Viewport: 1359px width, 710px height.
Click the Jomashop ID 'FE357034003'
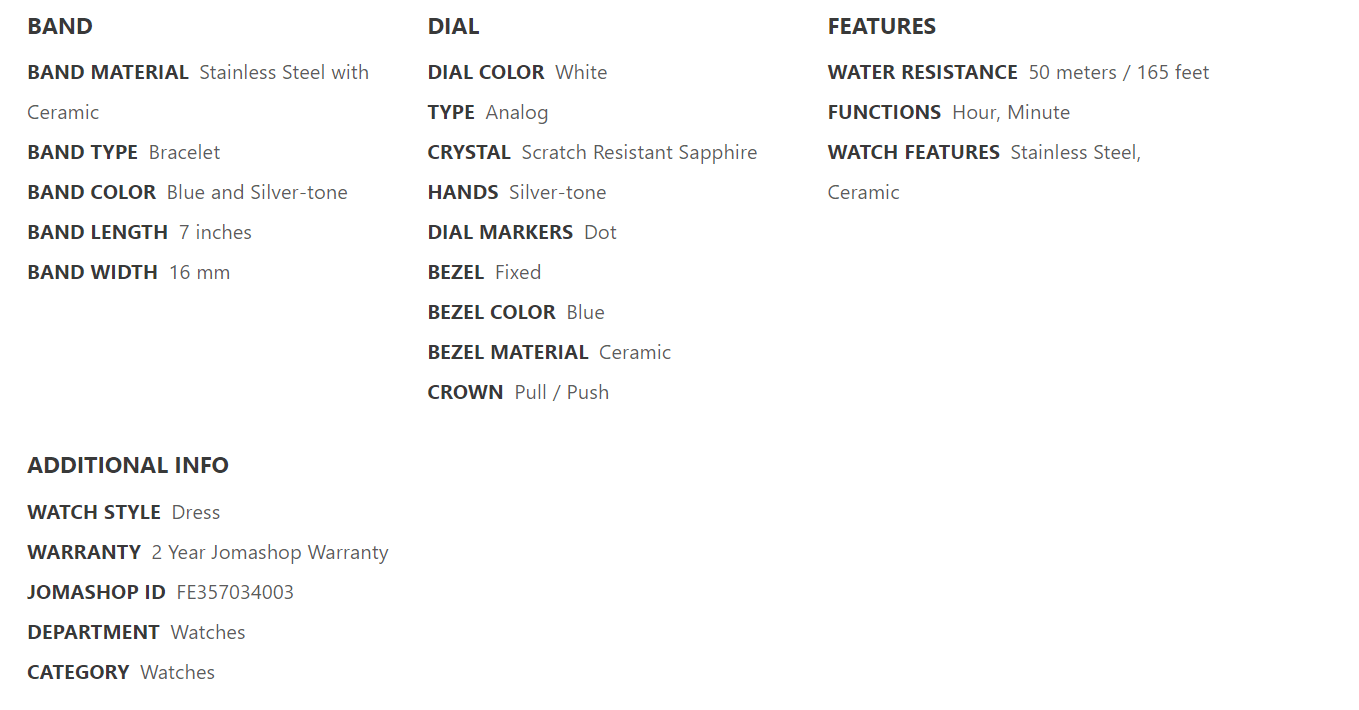[x=235, y=592]
